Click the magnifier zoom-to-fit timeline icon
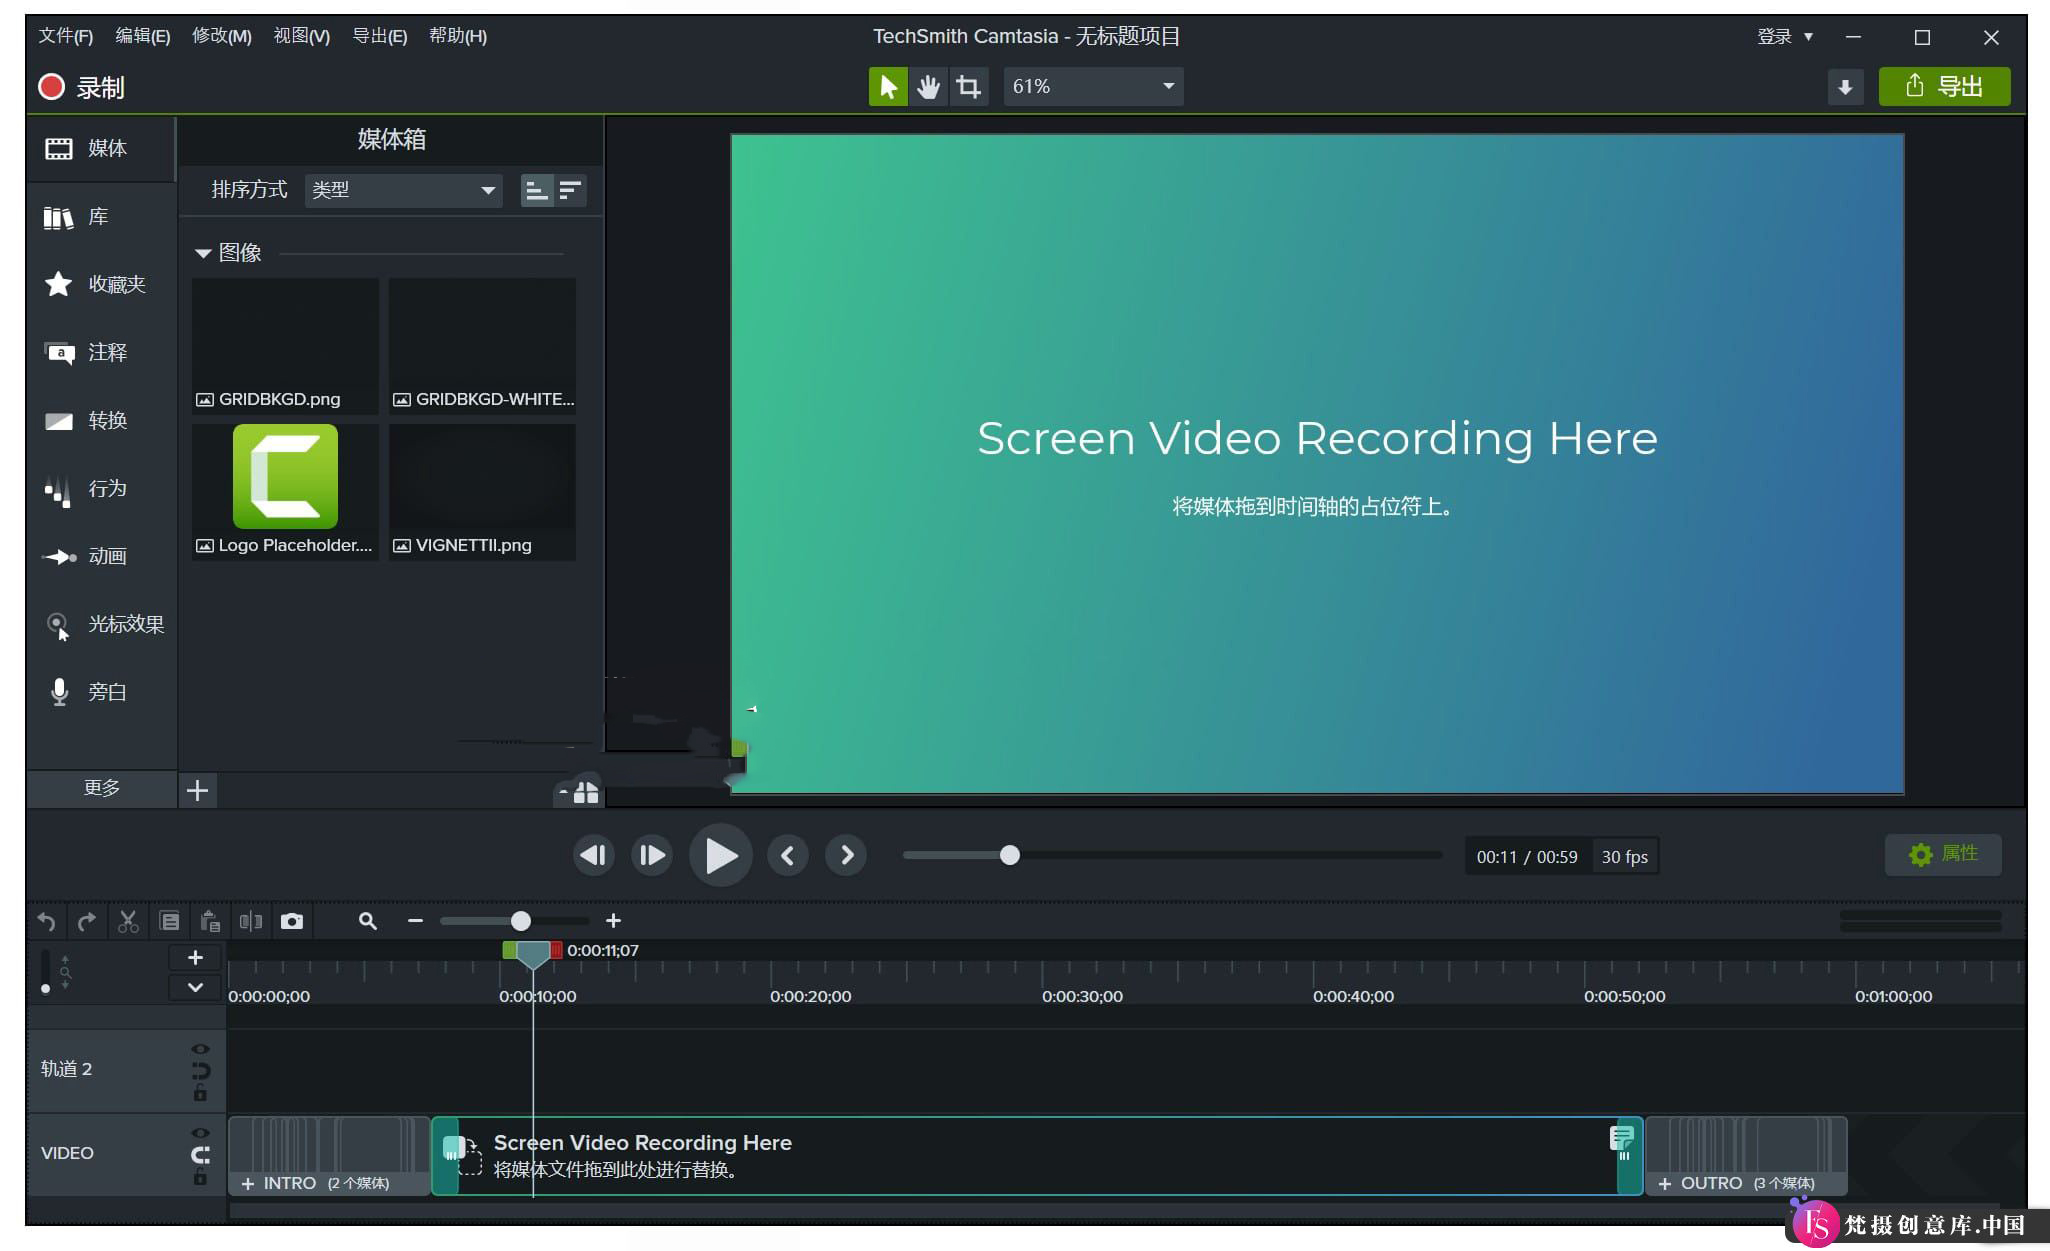Screen dimensions: 2050x1251 (x=368, y=921)
